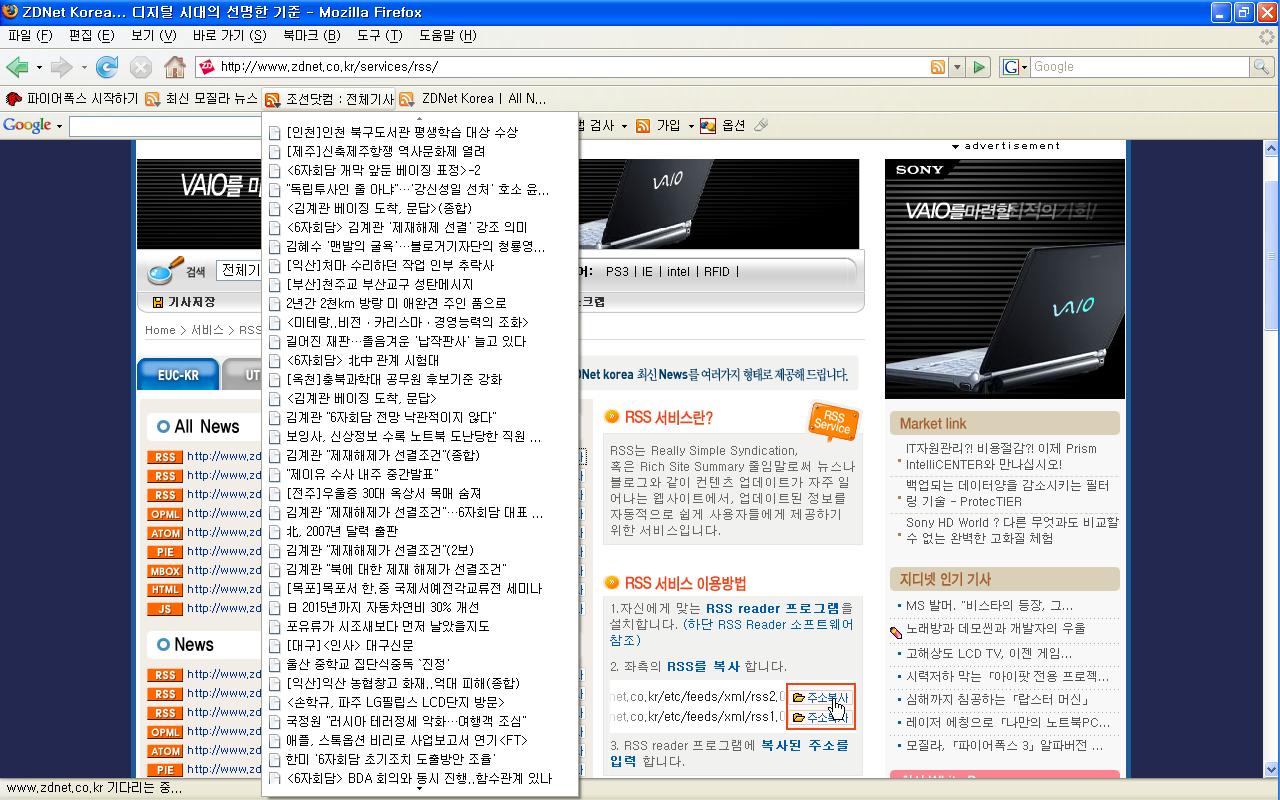Click the RSS feed icon in address bar
This screenshot has width=1280, height=800.
click(x=938, y=67)
